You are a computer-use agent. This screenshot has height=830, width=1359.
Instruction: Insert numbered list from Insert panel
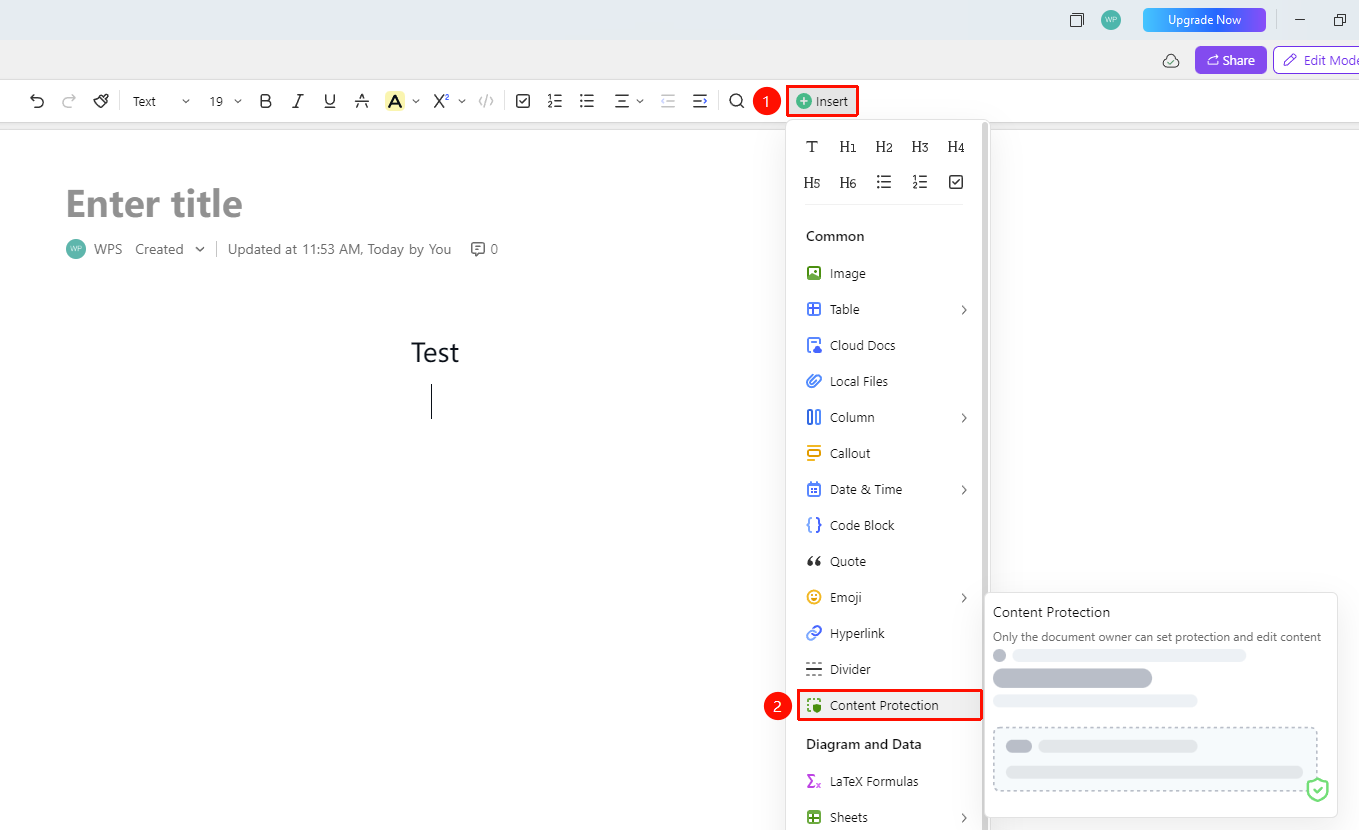pyautogui.click(x=920, y=182)
